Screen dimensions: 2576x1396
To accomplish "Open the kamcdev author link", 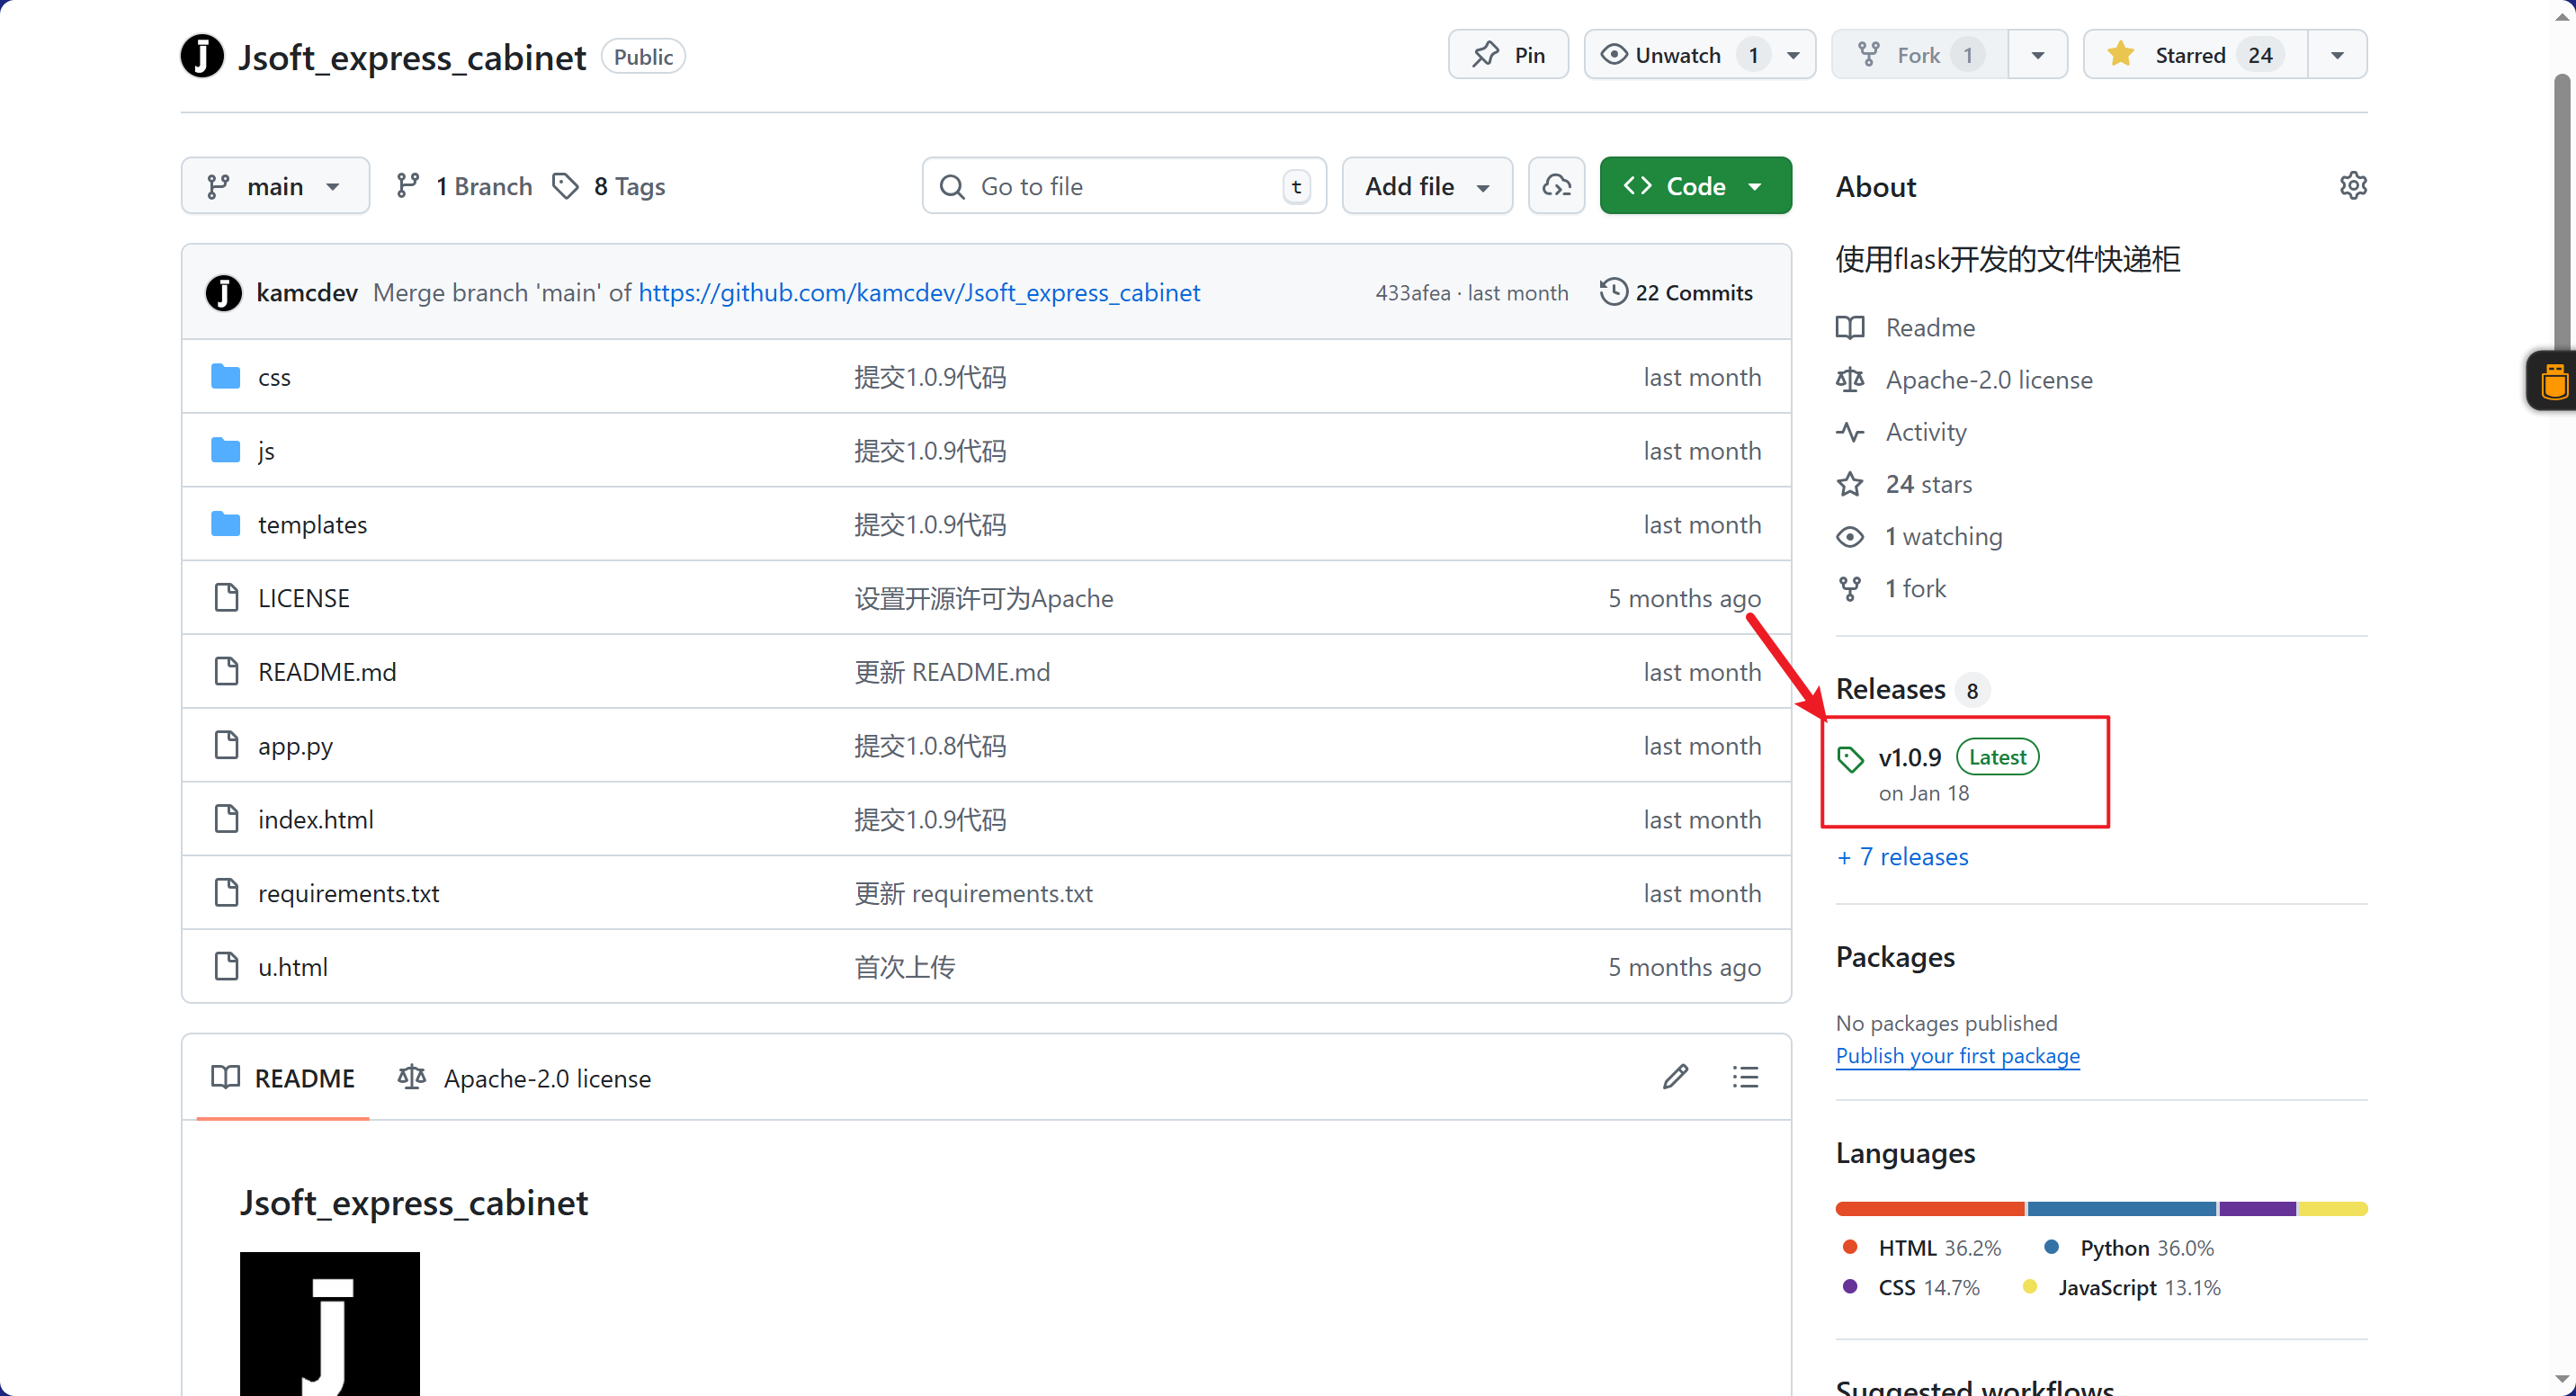I will tap(307, 293).
